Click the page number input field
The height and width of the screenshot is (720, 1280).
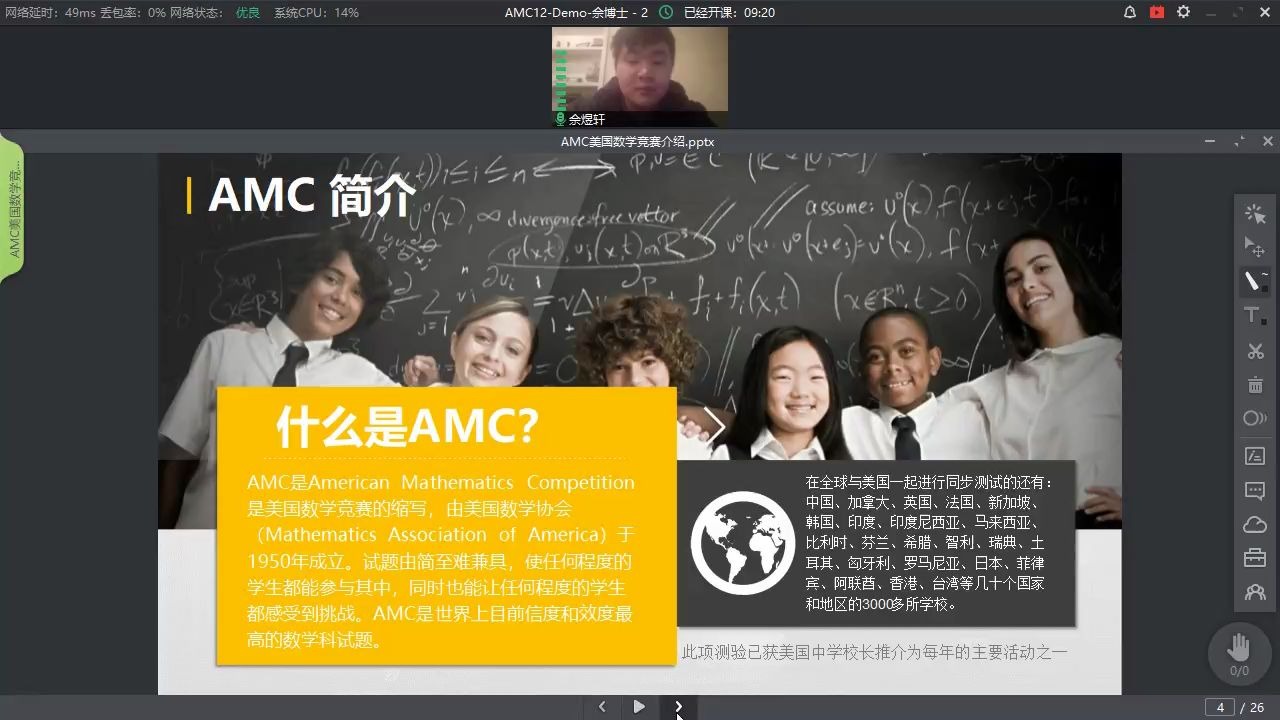pyautogui.click(x=1219, y=708)
